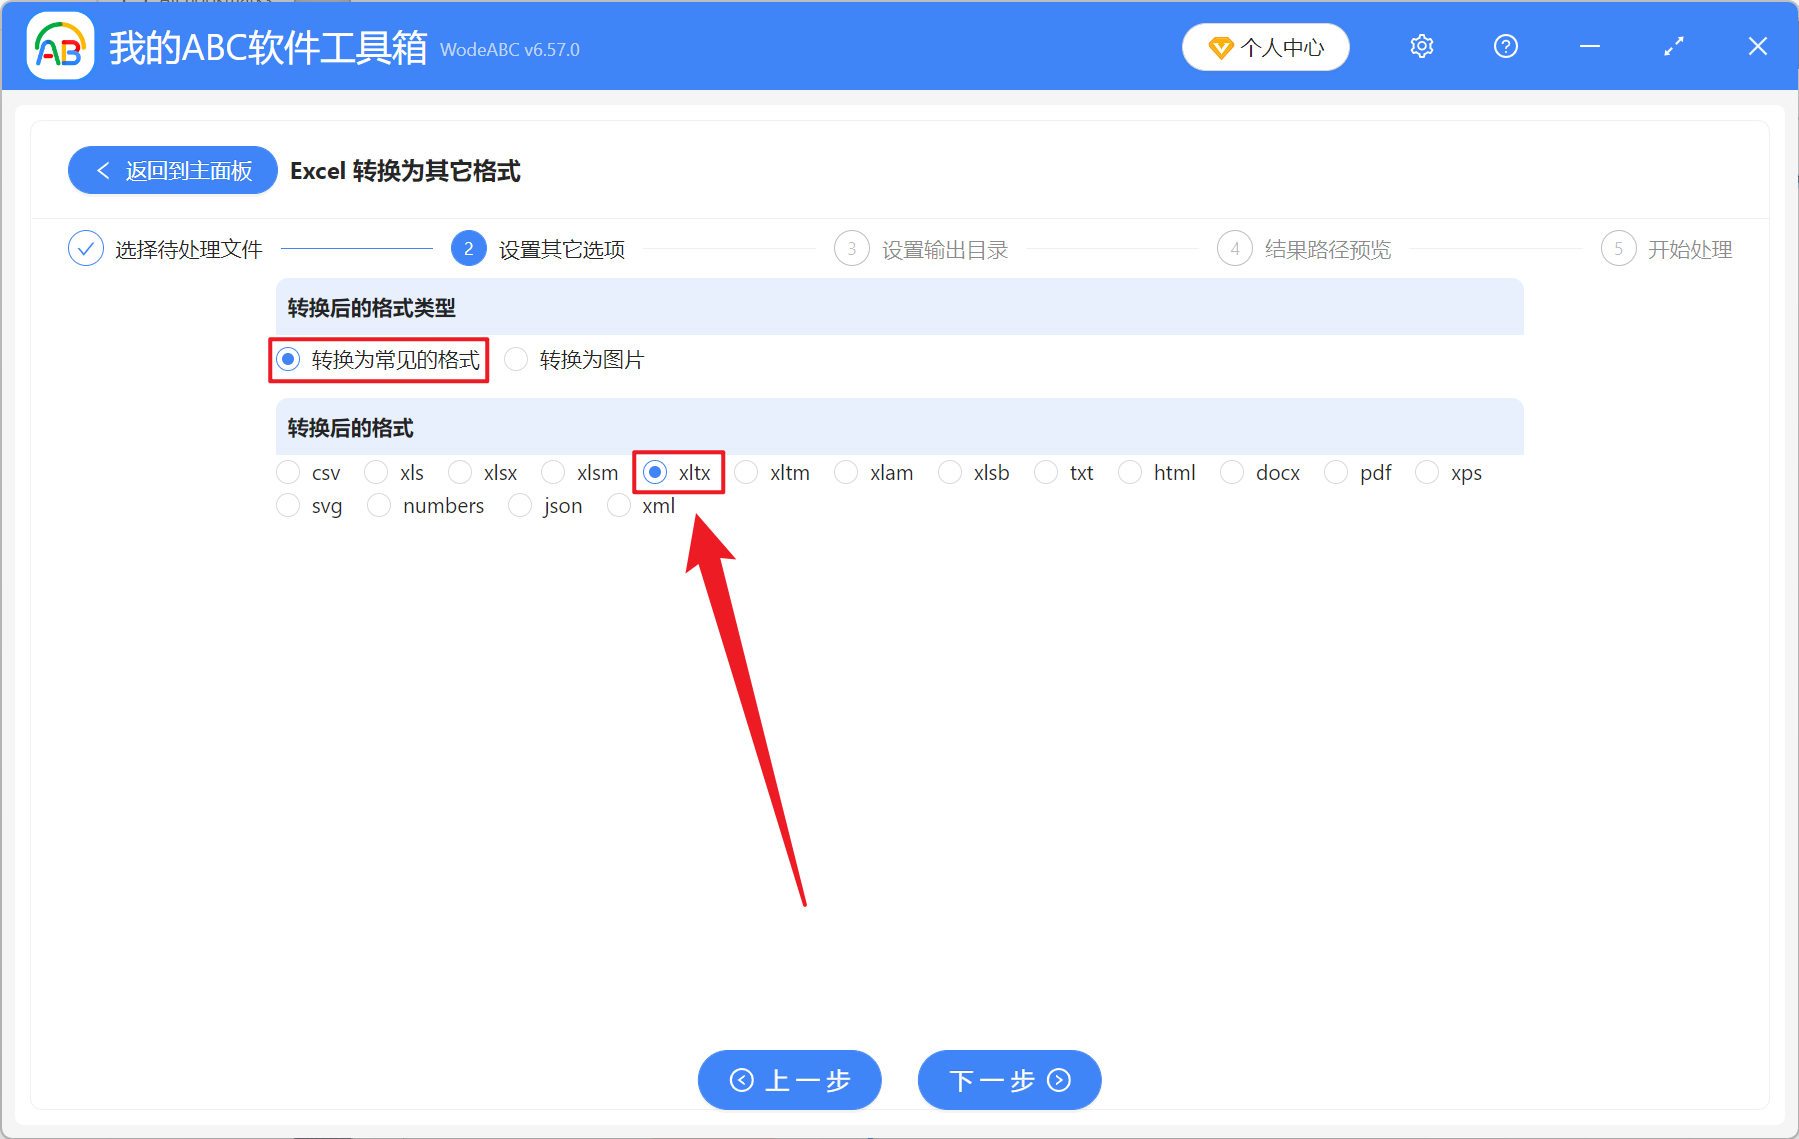
Task: Open the settings gear icon
Action: pyautogui.click(x=1421, y=46)
